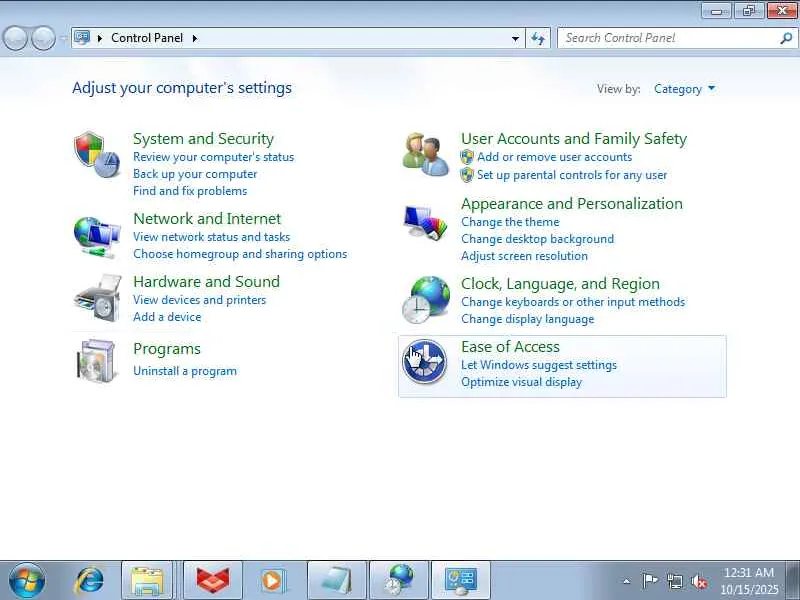This screenshot has width=800, height=600.
Task: Open the Appearance and Personalization monitor icon
Action: click(x=425, y=222)
